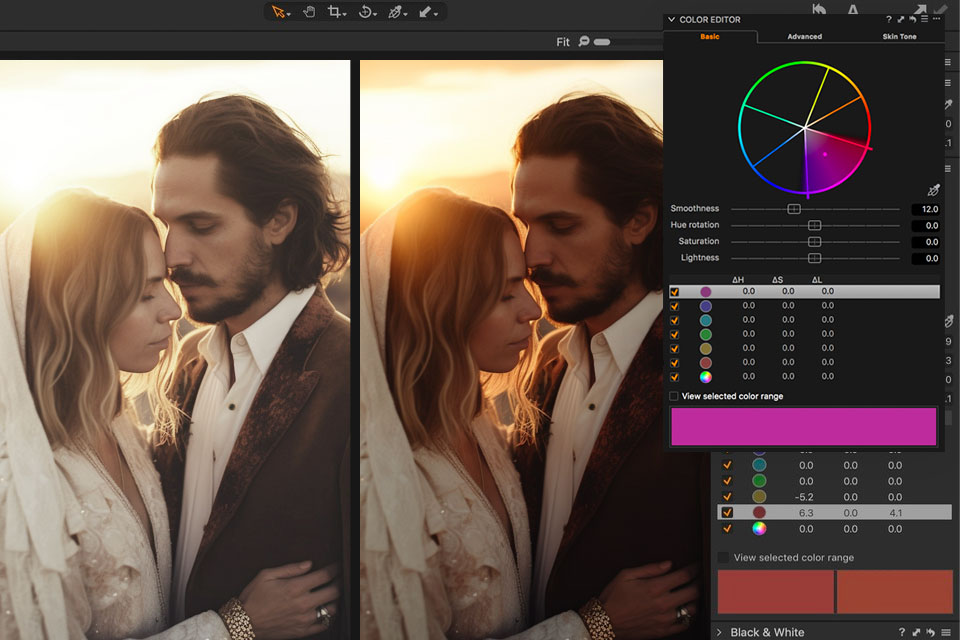Click the Smoothness slider handle

793,209
